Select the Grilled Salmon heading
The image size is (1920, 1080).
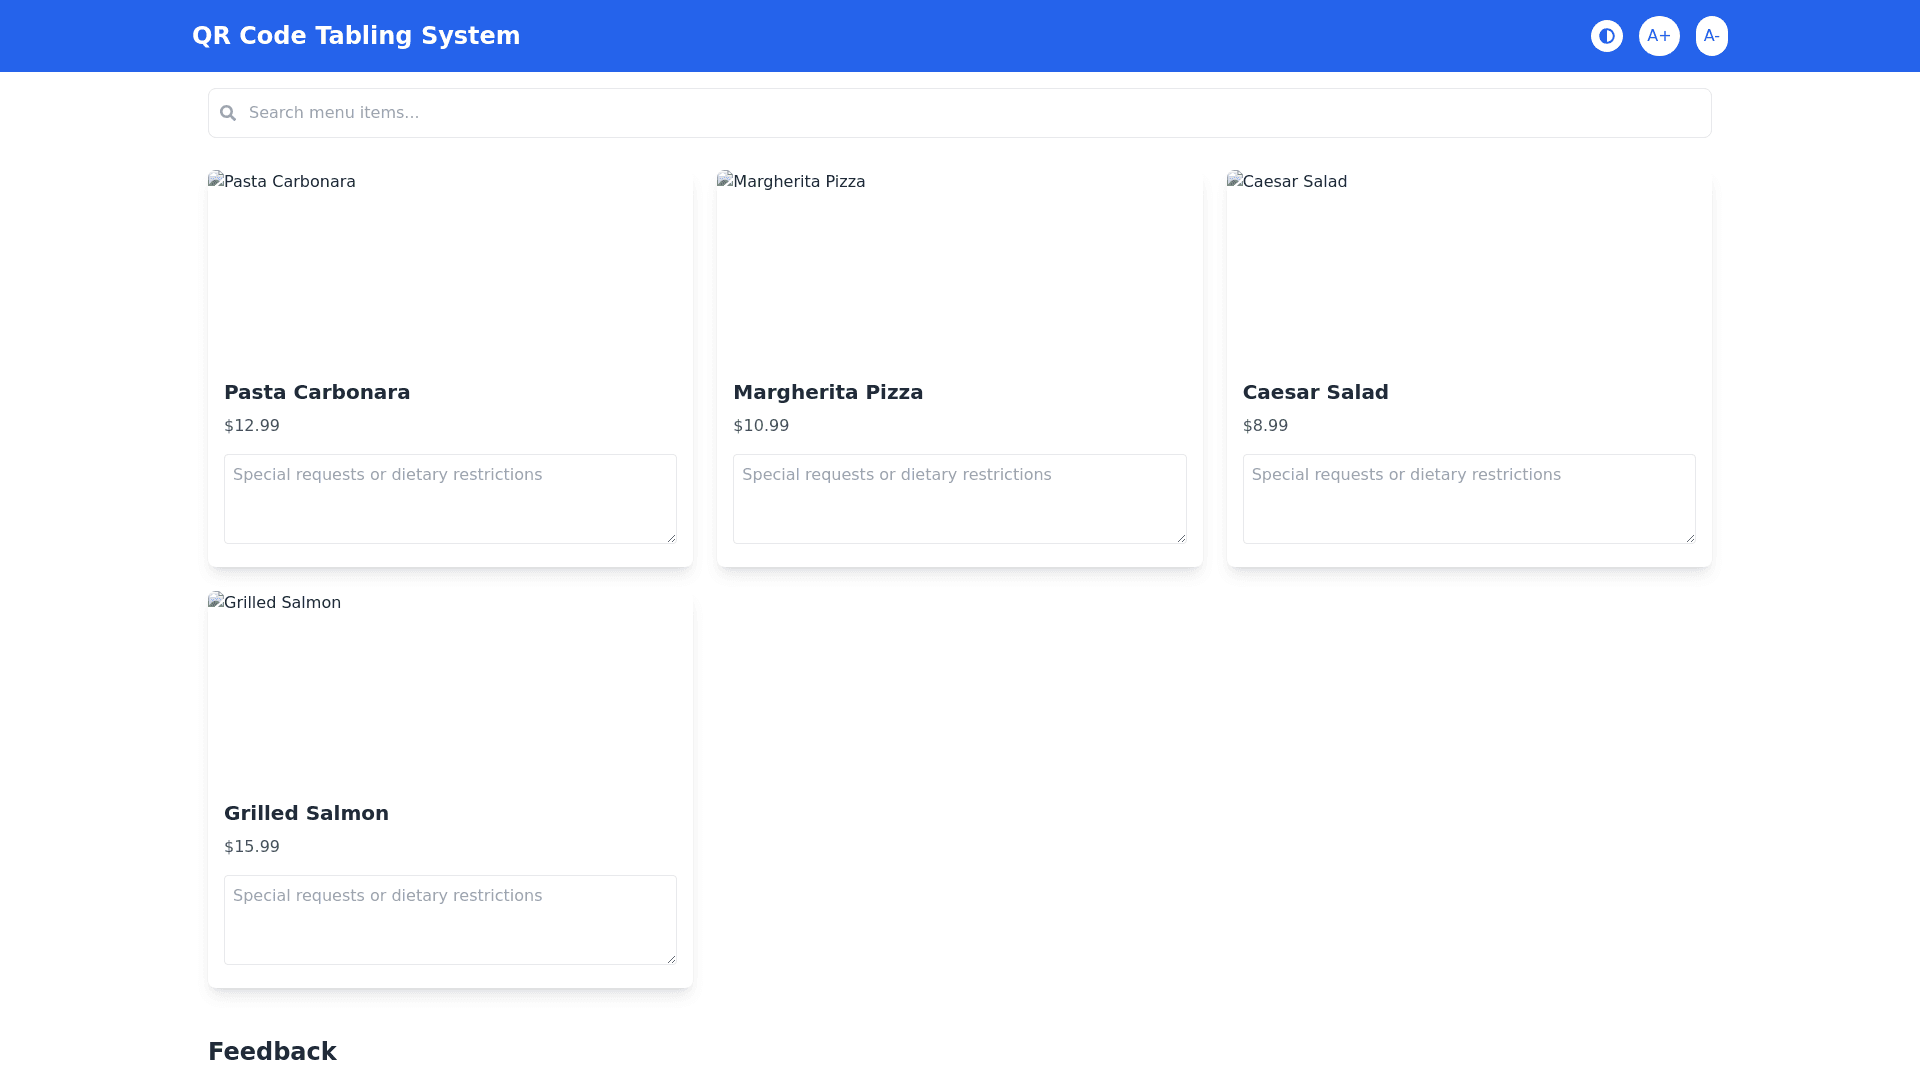306,813
